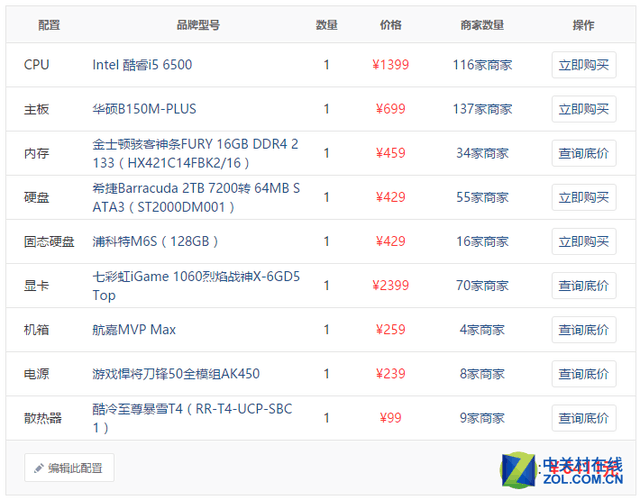This screenshot has width=640, height=500.
Task: Select the 137家商家 merchant count
Action: (482, 109)
